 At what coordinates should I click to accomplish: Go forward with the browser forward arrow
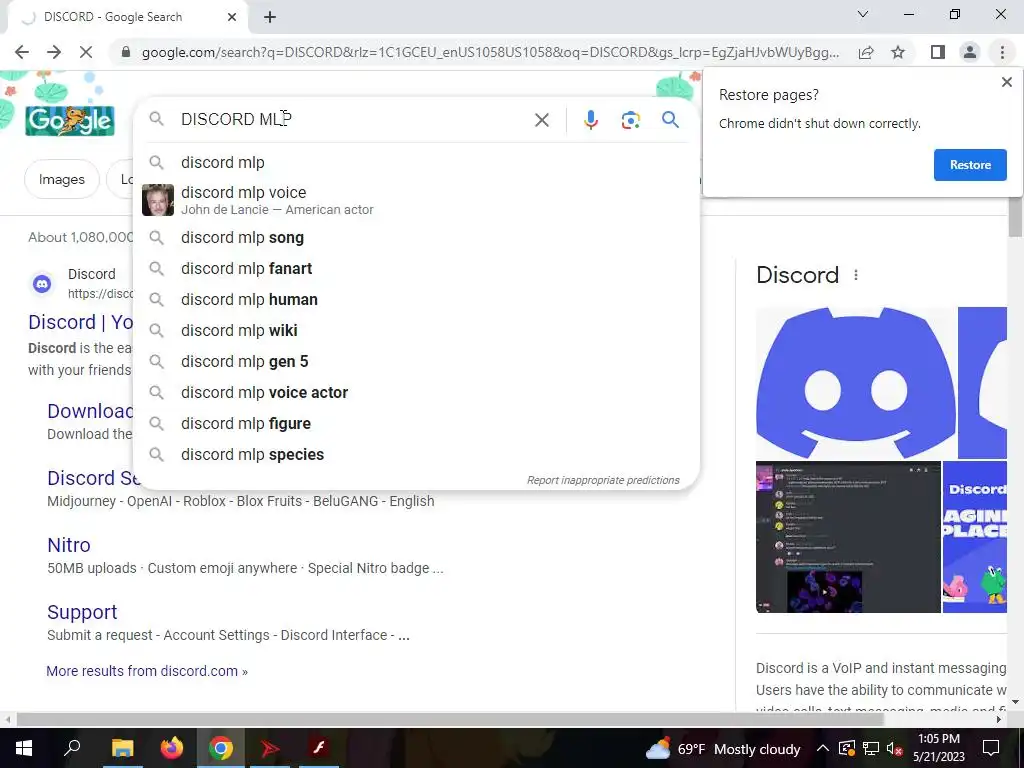point(54,52)
